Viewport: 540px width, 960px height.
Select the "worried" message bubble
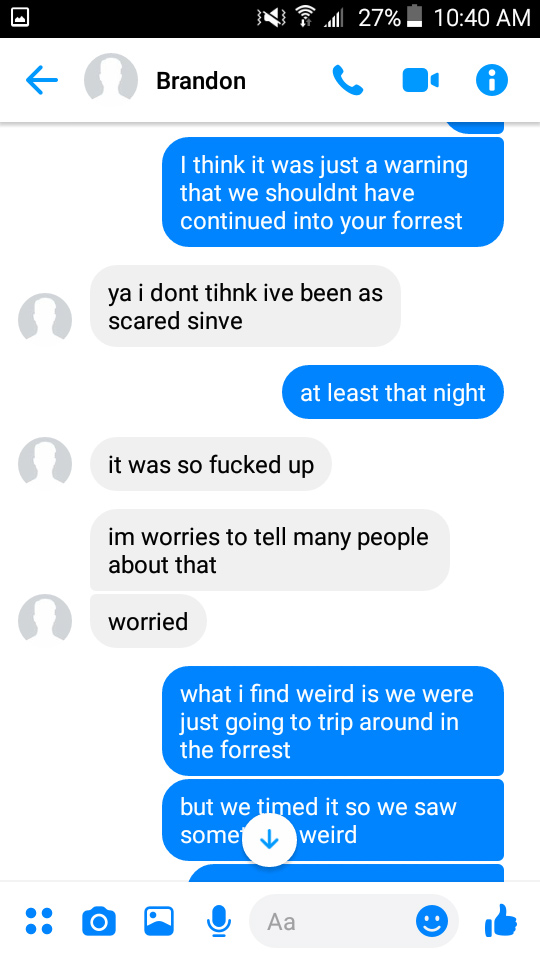pyautogui.click(x=148, y=621)
